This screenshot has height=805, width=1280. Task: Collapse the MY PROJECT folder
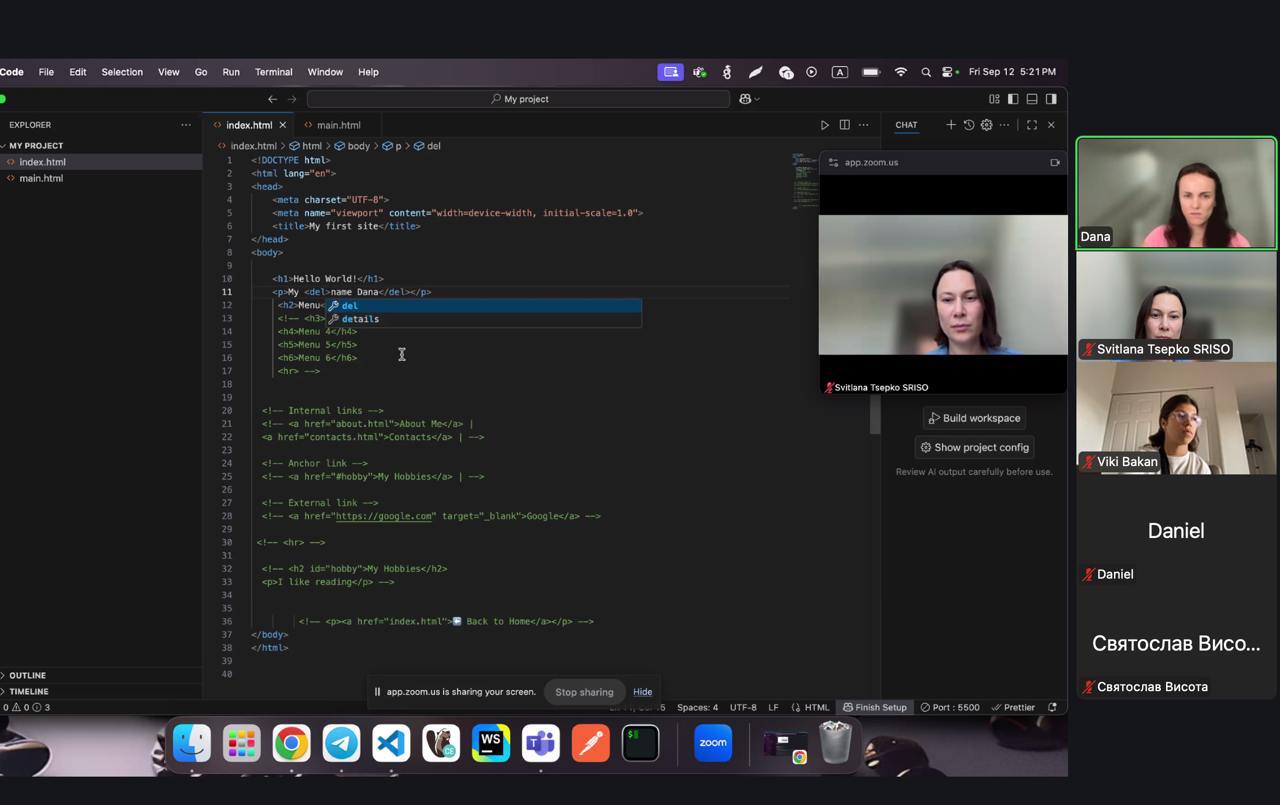36,146
